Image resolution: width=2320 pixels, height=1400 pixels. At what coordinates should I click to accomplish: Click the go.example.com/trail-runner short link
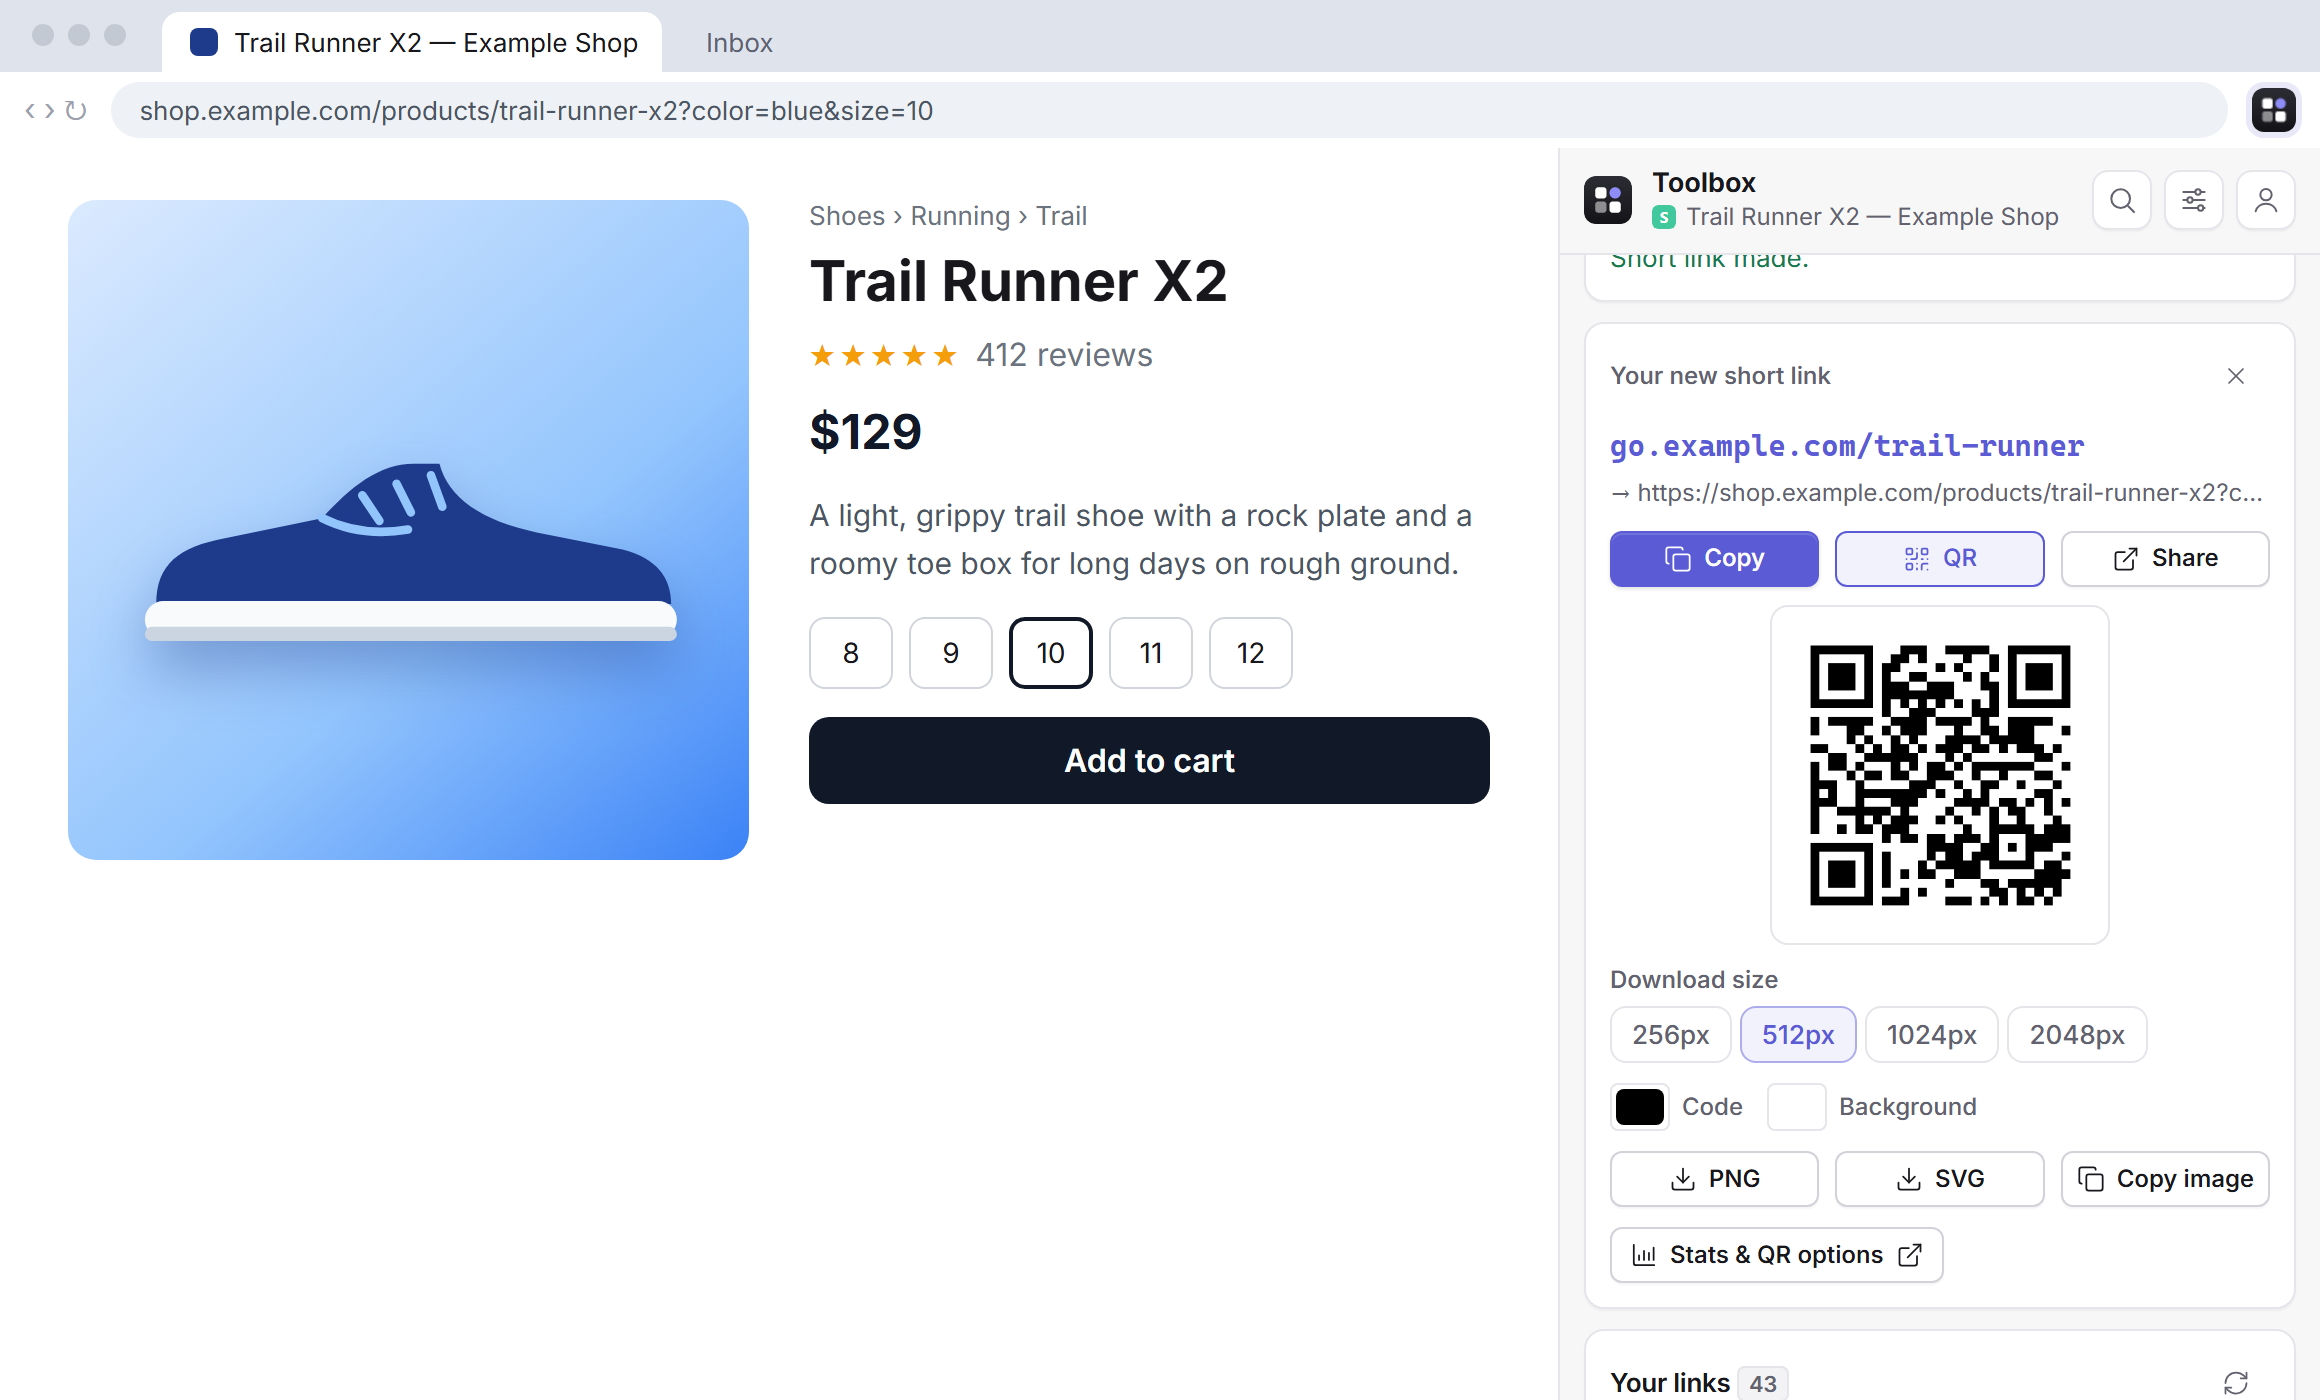point(1846,446)
